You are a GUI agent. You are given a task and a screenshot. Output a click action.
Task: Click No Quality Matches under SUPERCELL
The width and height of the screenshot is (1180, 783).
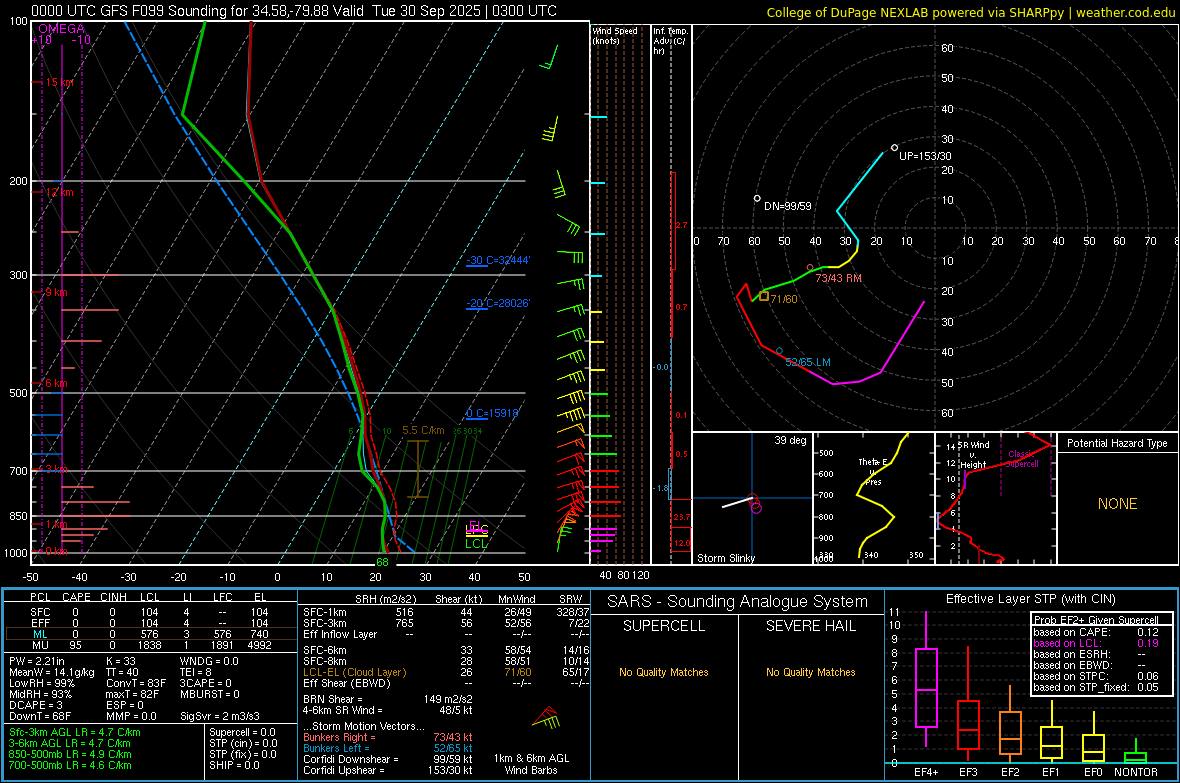pos(664,672)
